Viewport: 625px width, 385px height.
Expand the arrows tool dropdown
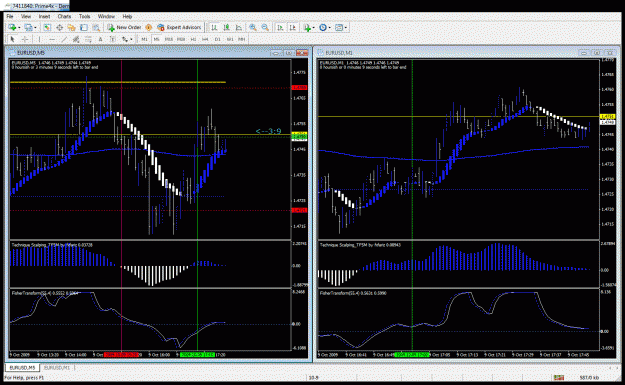coord(131,39)
